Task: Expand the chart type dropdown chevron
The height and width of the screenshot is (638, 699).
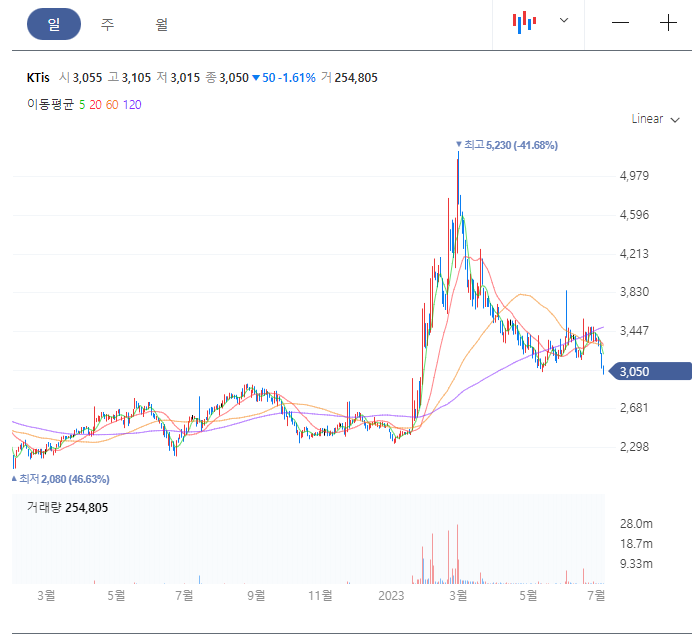Action: click(564, 20)
